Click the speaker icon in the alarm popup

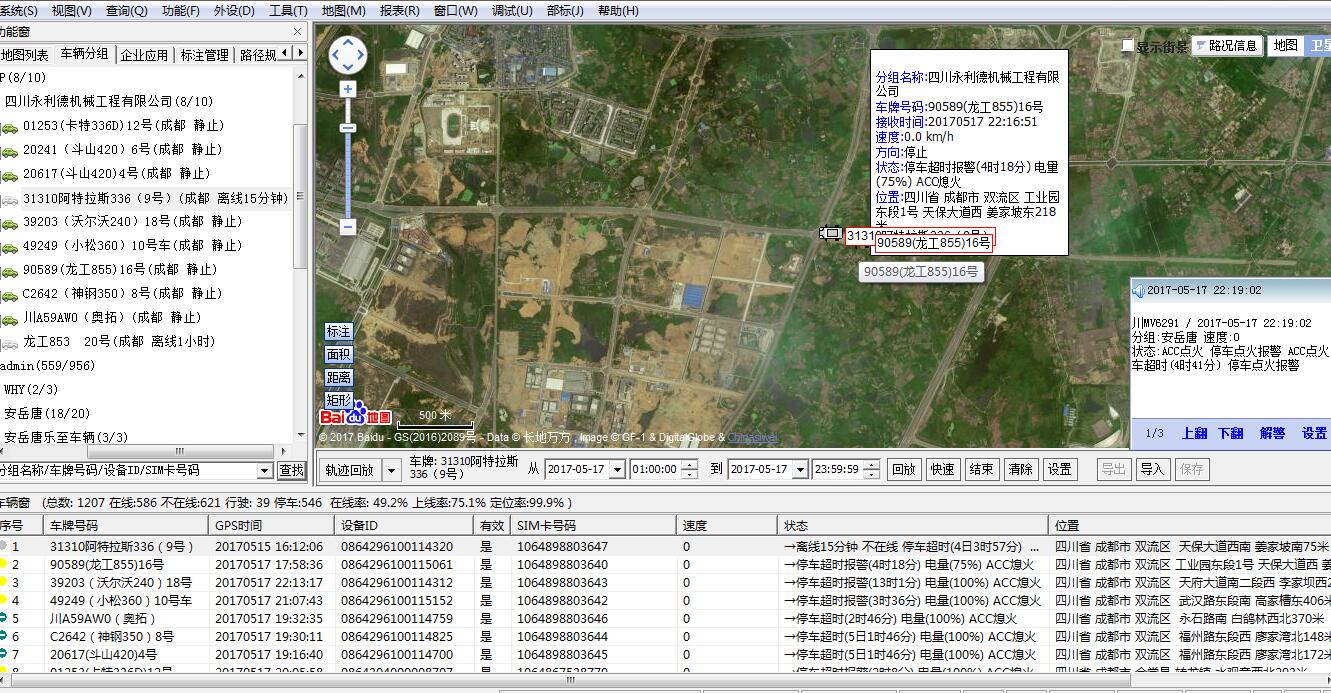[x=1138, y=291]
